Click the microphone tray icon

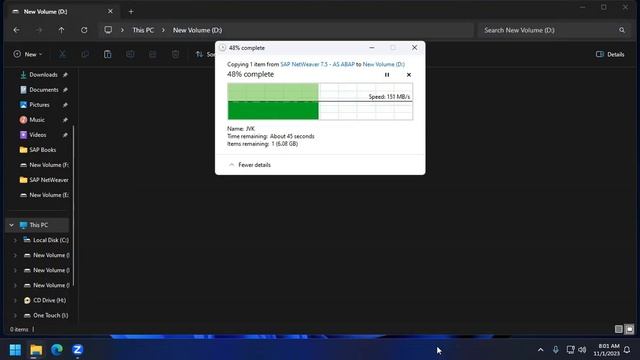point(556,350)
